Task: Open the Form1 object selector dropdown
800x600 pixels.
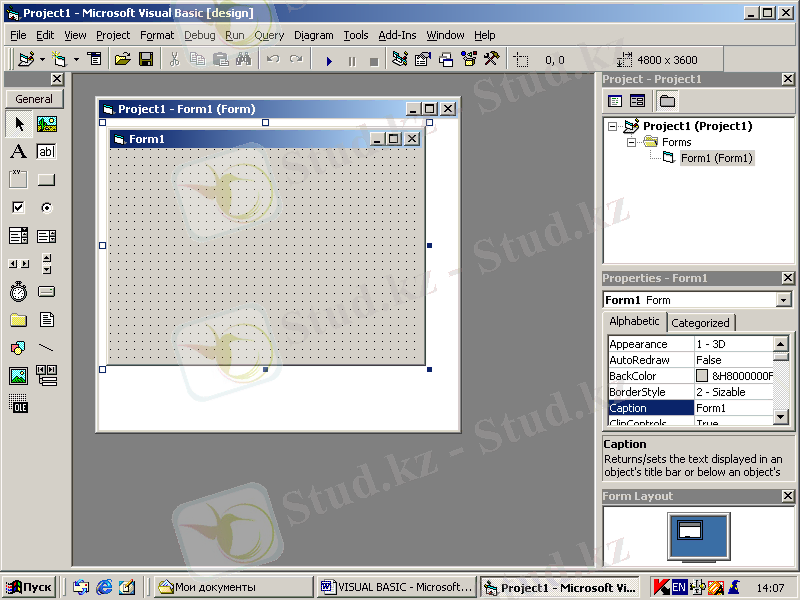Action: coord(784,300)
